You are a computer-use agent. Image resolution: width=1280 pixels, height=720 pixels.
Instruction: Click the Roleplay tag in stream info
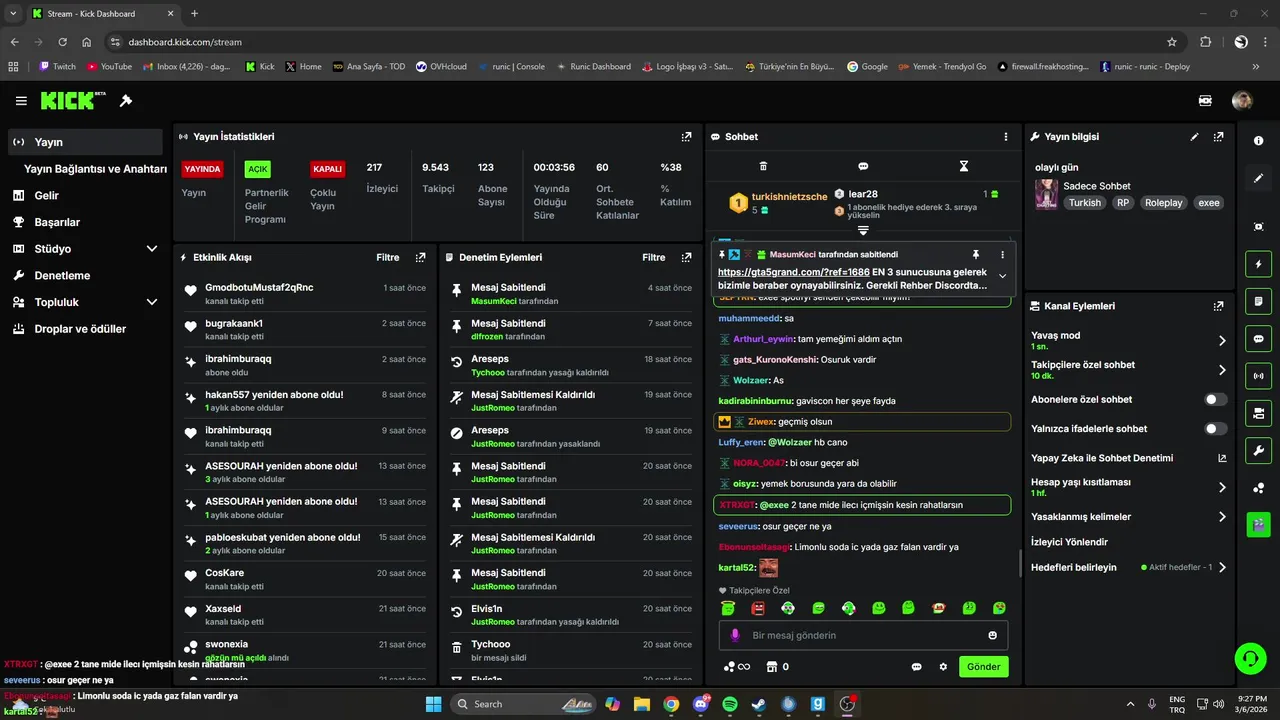coord(1163,203)
